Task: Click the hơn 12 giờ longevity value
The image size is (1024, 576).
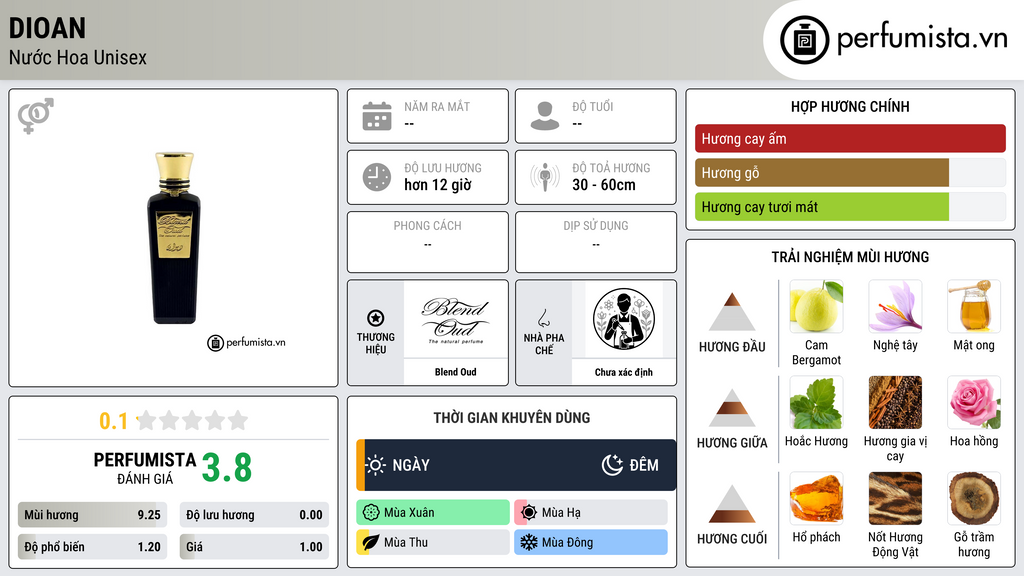Action: (438, 185)
